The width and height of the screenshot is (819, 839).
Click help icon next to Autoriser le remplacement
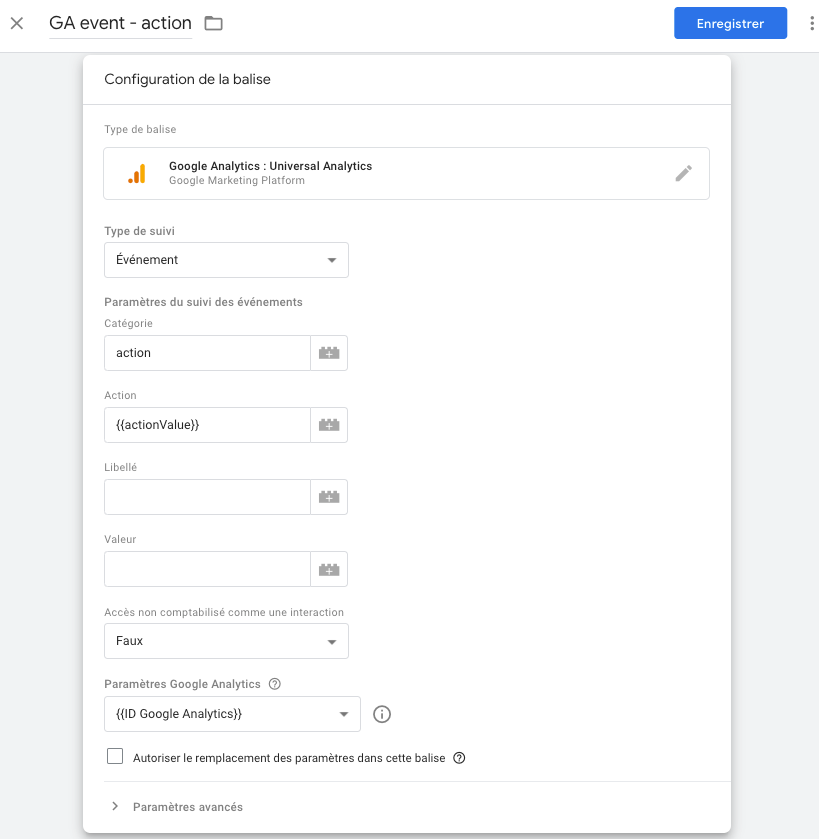(459, 758)
